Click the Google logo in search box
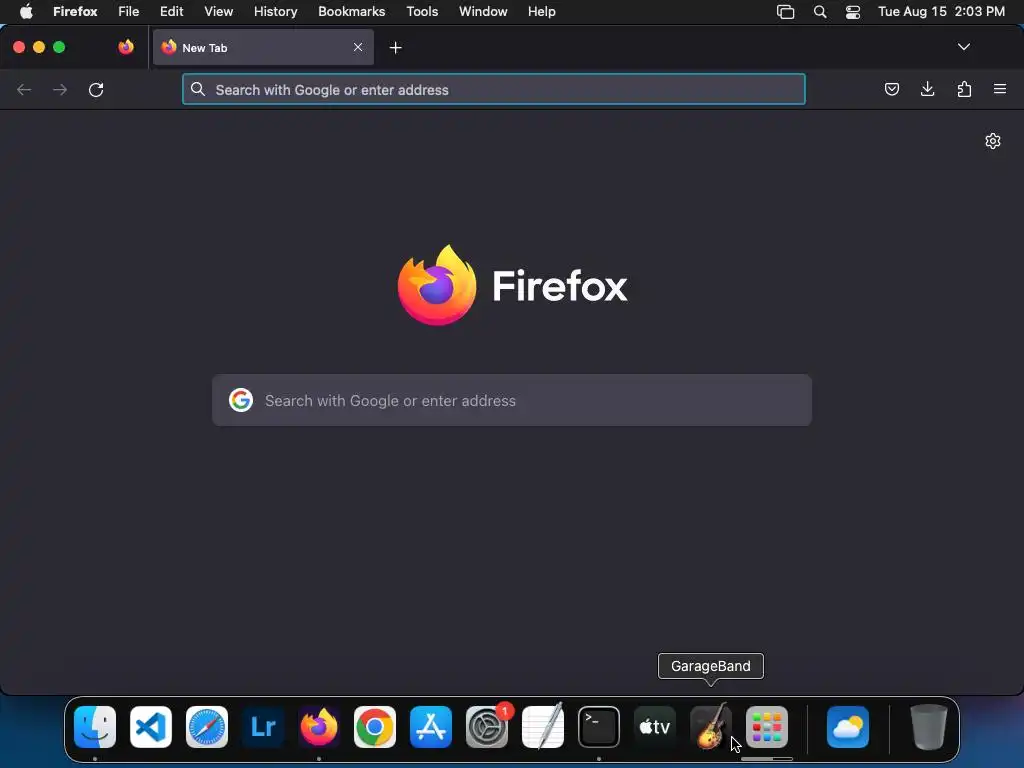 (240, 400)
